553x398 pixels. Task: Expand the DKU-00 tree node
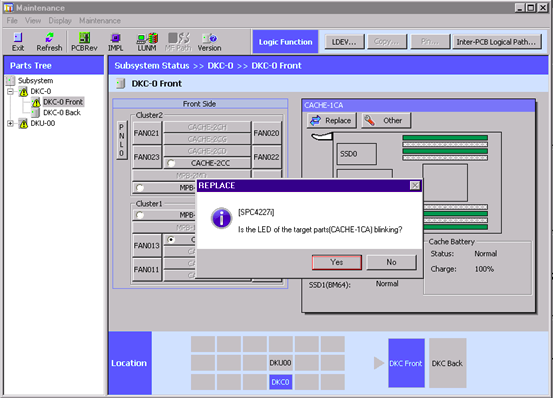(x=10, y=123)
